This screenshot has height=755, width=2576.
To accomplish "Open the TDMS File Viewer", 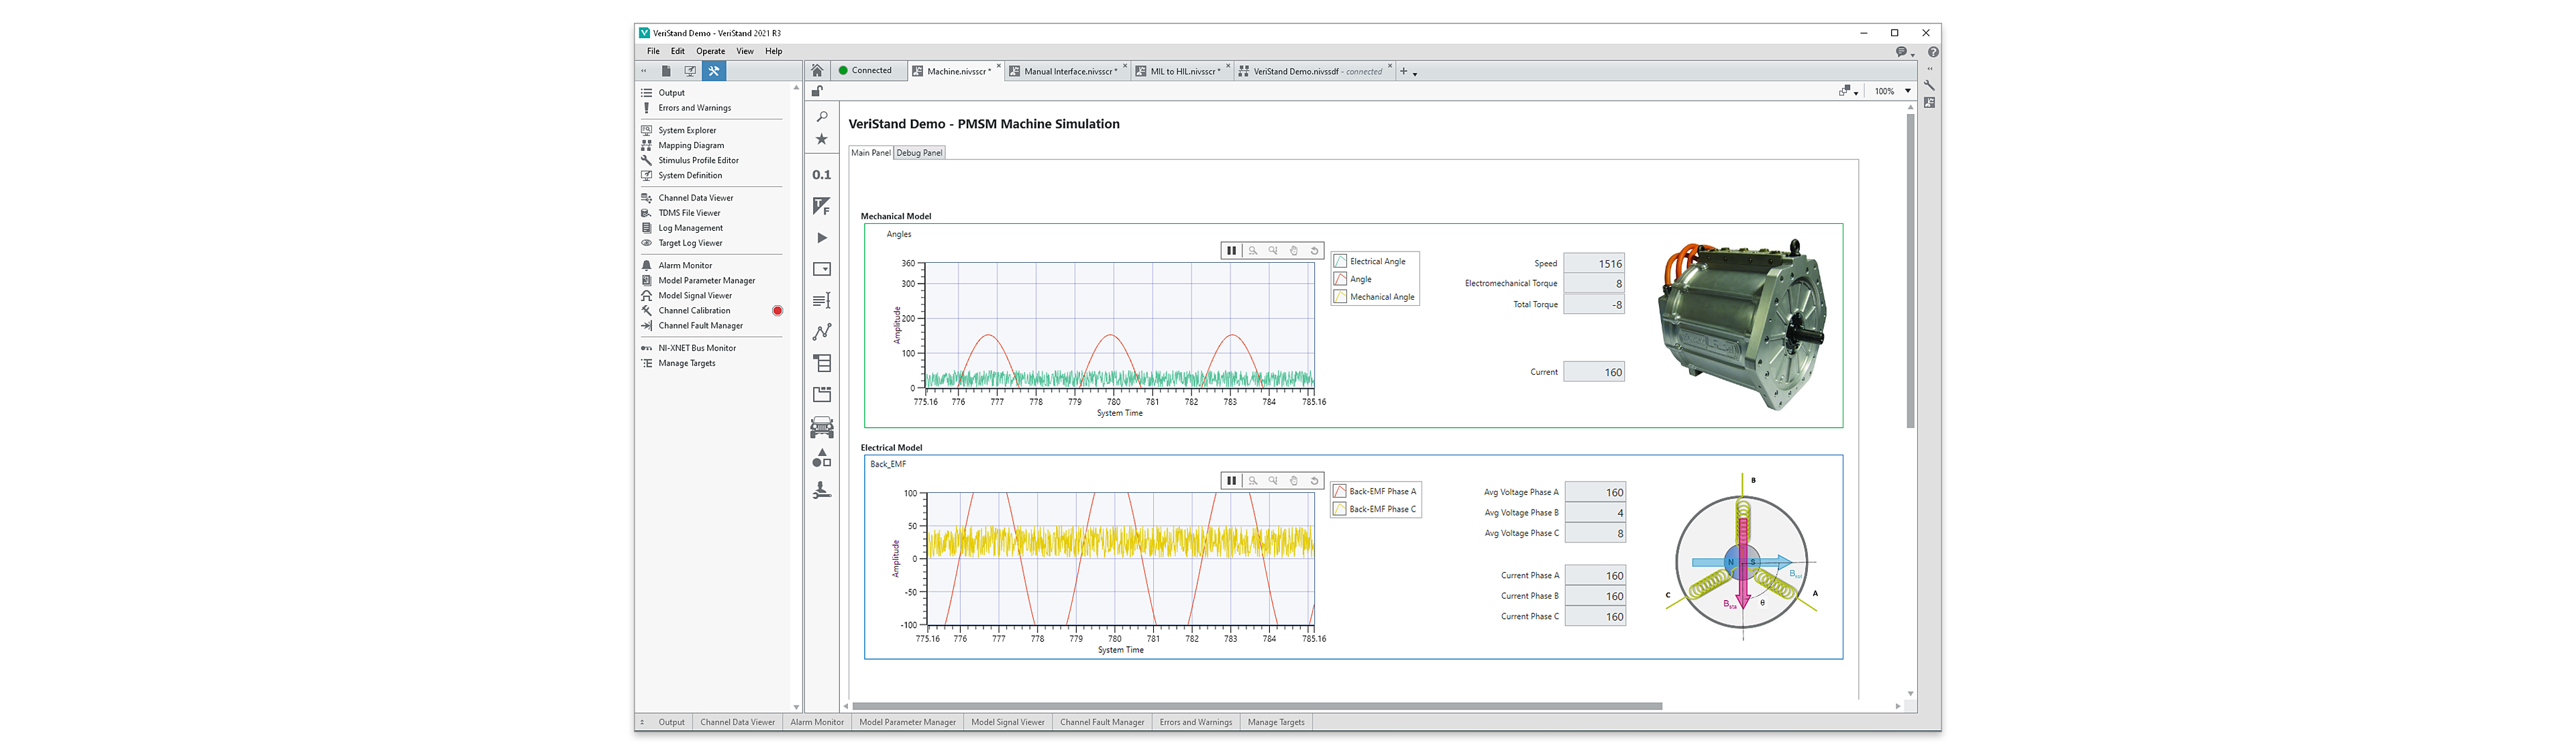I will coord(689,213).
